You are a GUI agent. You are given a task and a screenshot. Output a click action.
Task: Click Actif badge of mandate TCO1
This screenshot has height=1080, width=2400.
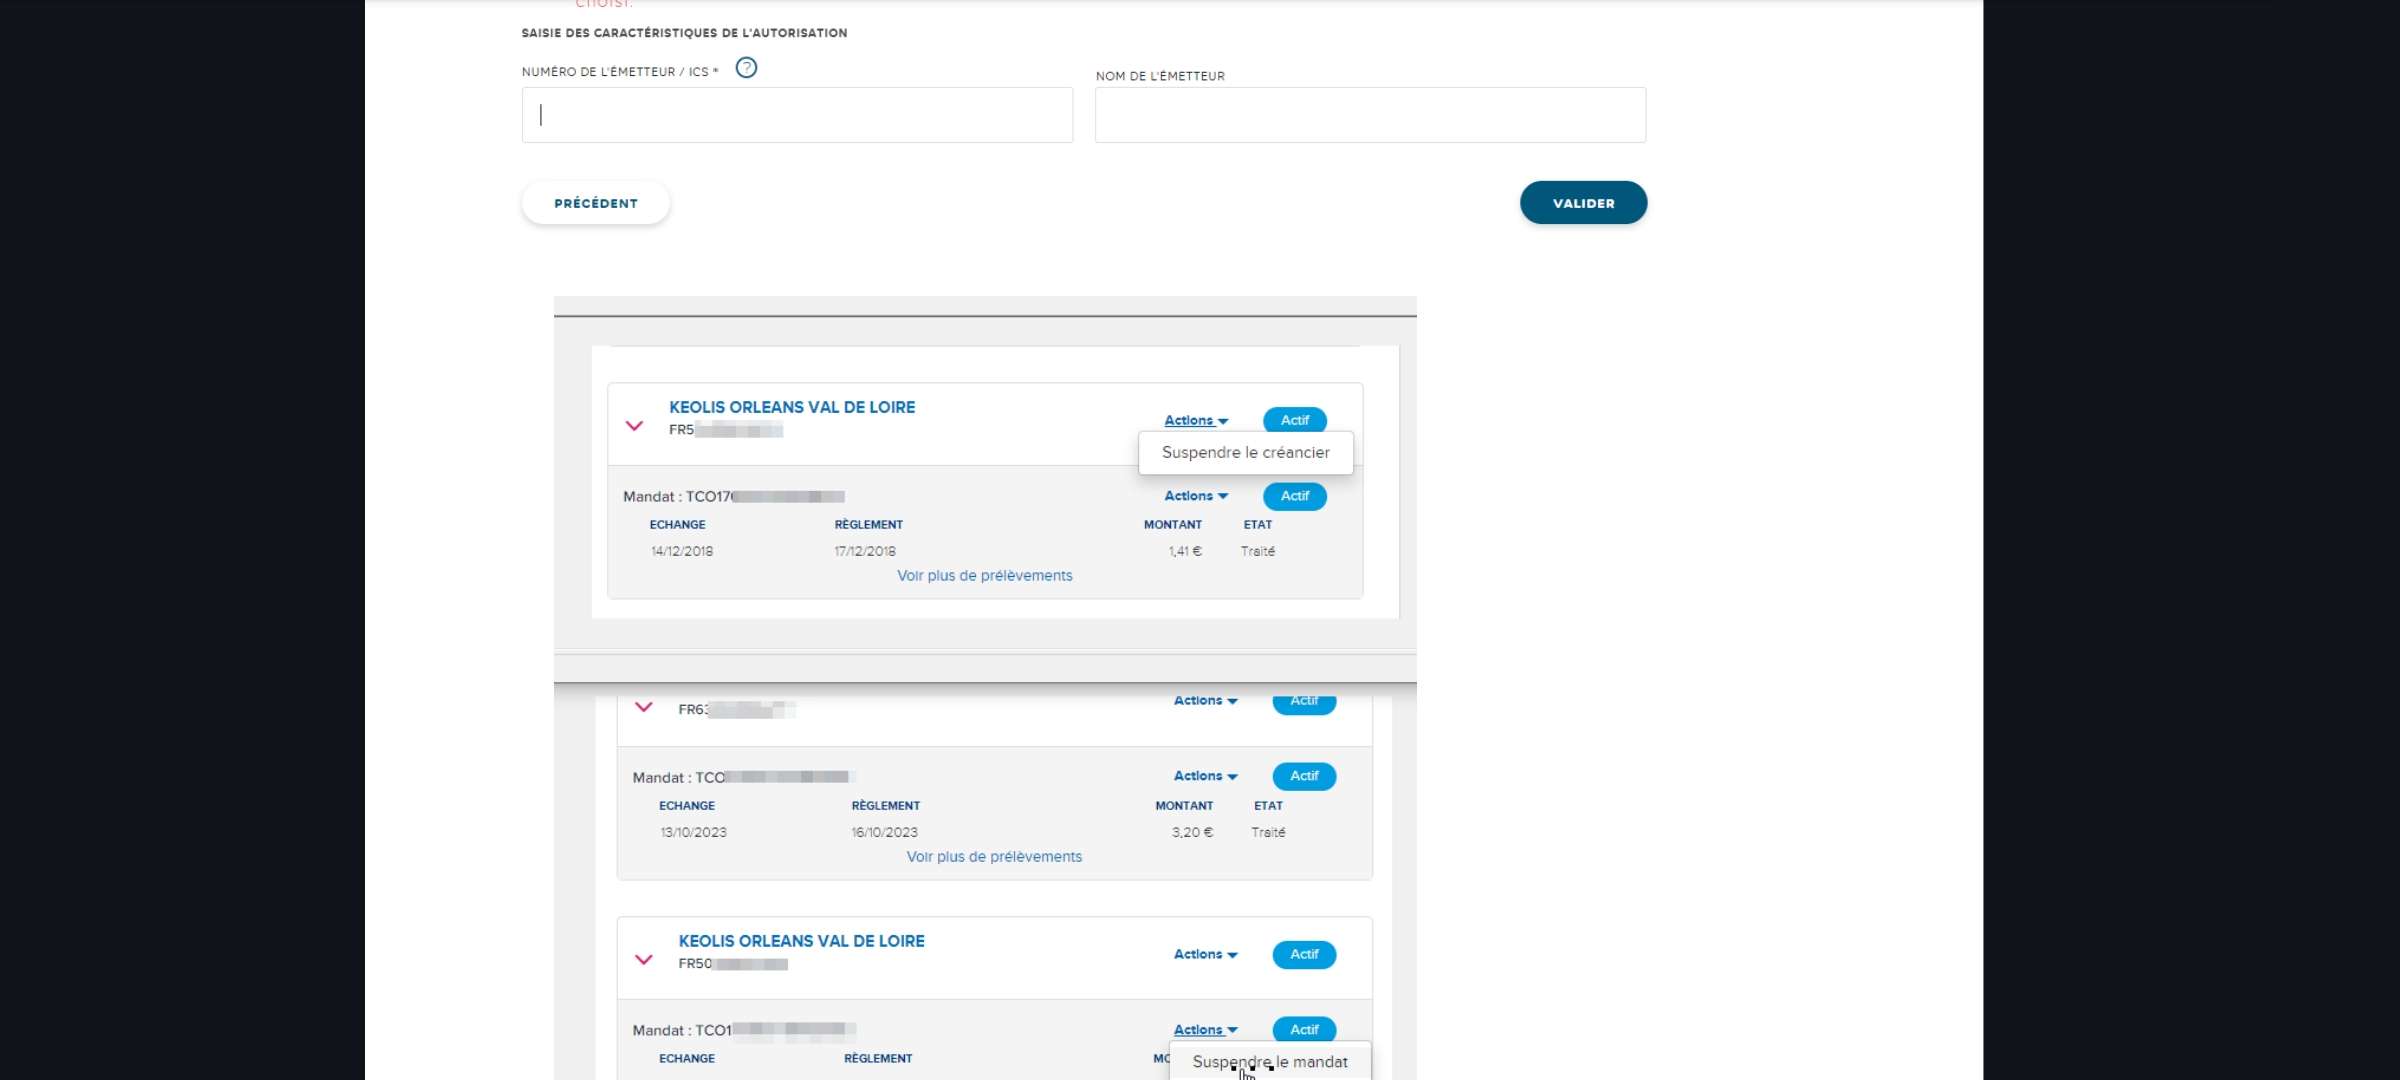(x=1304, y=1030)
